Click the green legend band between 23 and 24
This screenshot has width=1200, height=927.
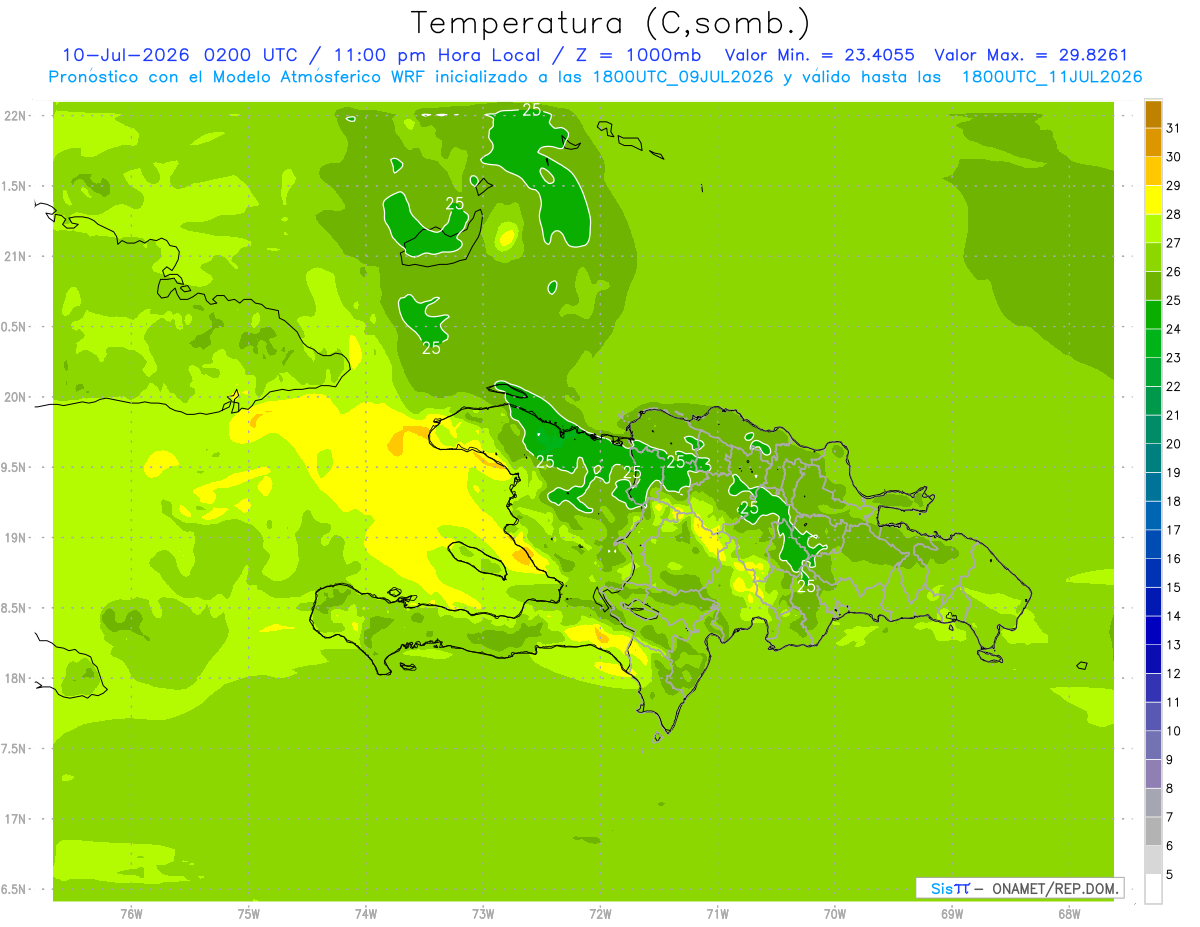1153,343
